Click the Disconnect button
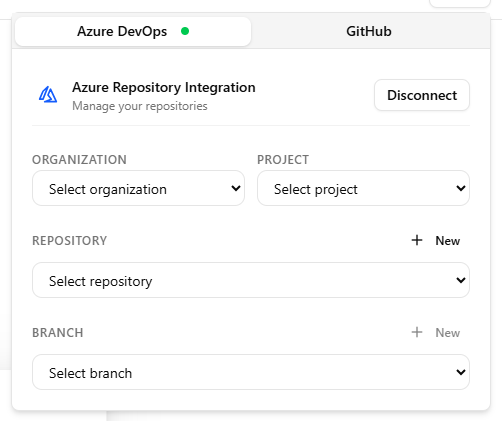This screenshot has height=421, width=502. 422,95
